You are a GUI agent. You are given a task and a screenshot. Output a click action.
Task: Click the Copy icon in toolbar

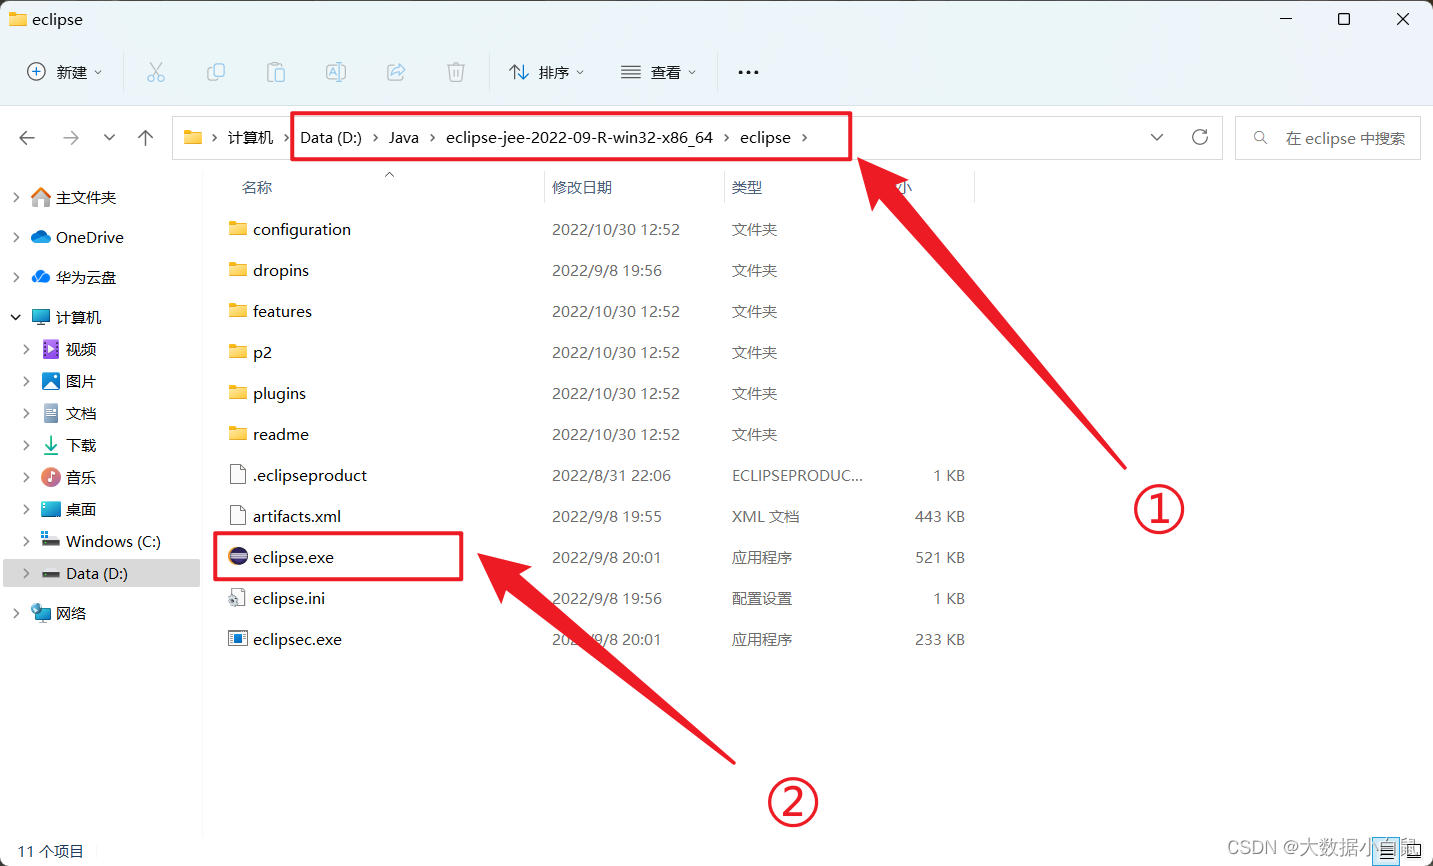(x=215, y=72)
